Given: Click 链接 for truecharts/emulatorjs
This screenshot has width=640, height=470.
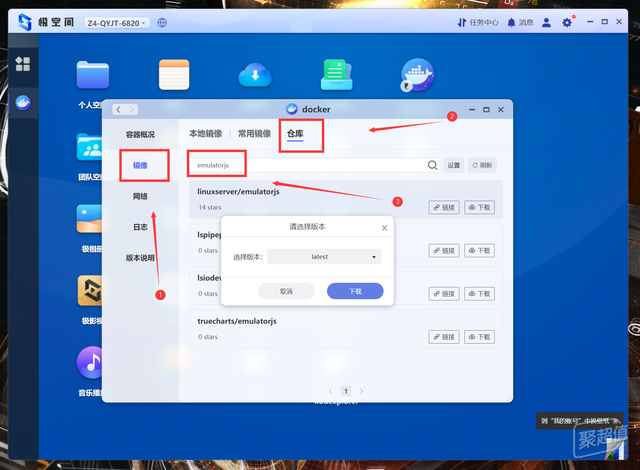Looking at the screenshot, I should (x=444, y=337).
